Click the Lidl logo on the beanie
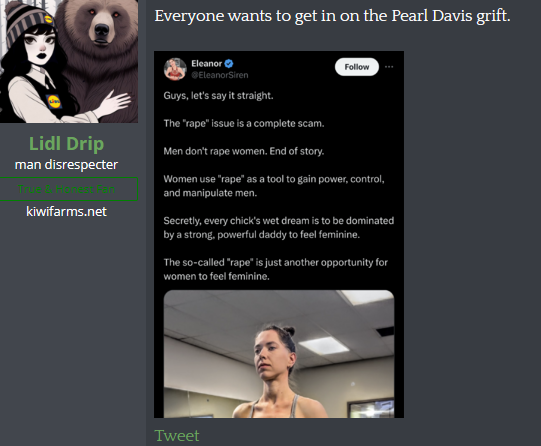This screenshot has height=446, width=541. point(48,19)
